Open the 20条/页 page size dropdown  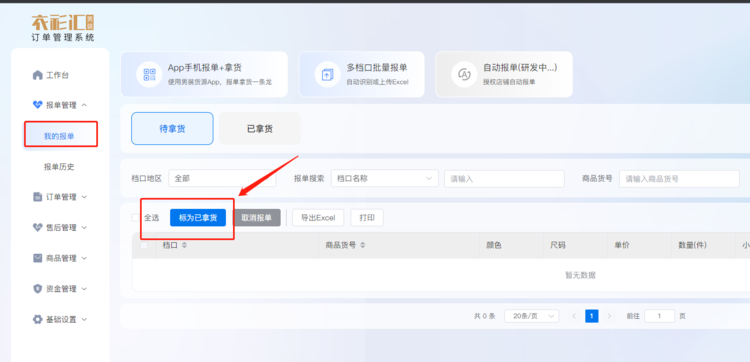point(531,316)
